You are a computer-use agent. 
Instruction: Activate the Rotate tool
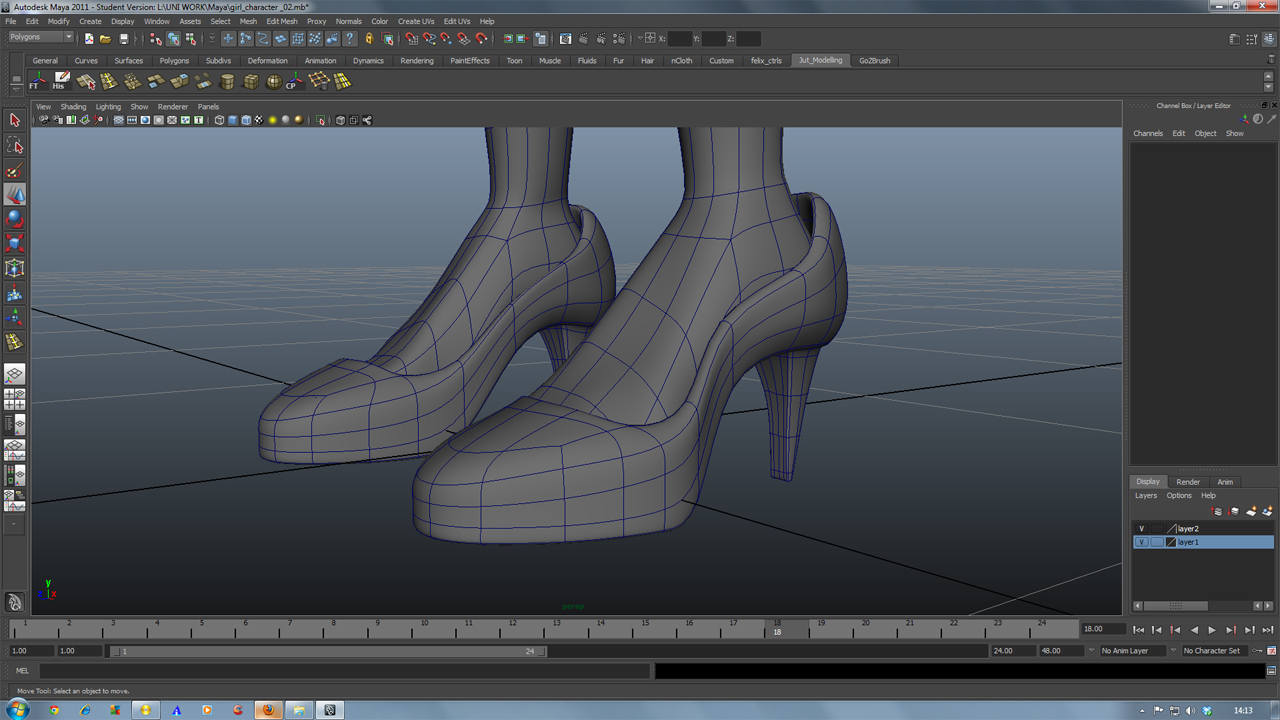(15, 219)
